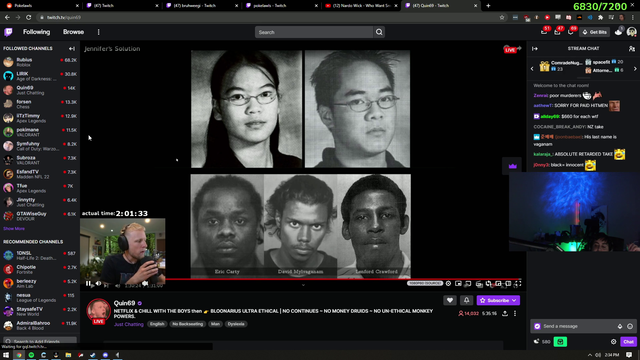Screen dimensions: 640x360
Task: Open forsen channel in sidebar
Action: (40, 104)
